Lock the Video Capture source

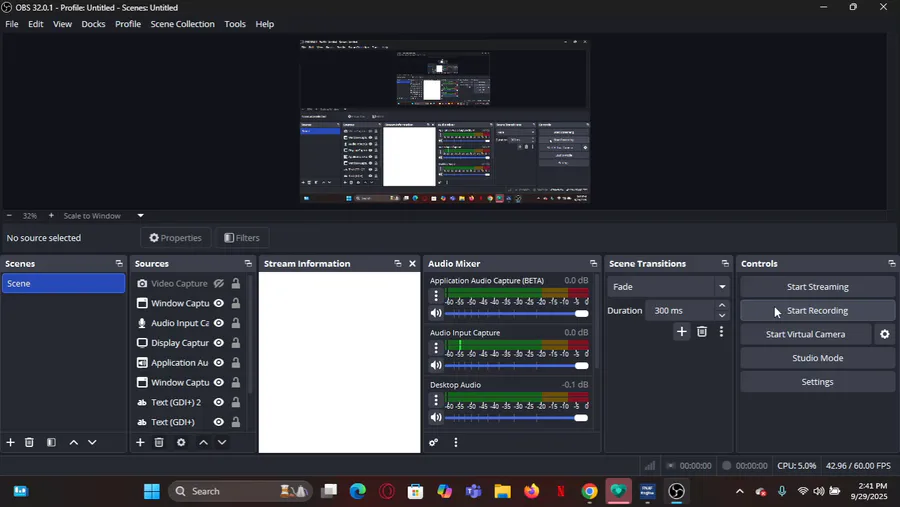point(236,284)
